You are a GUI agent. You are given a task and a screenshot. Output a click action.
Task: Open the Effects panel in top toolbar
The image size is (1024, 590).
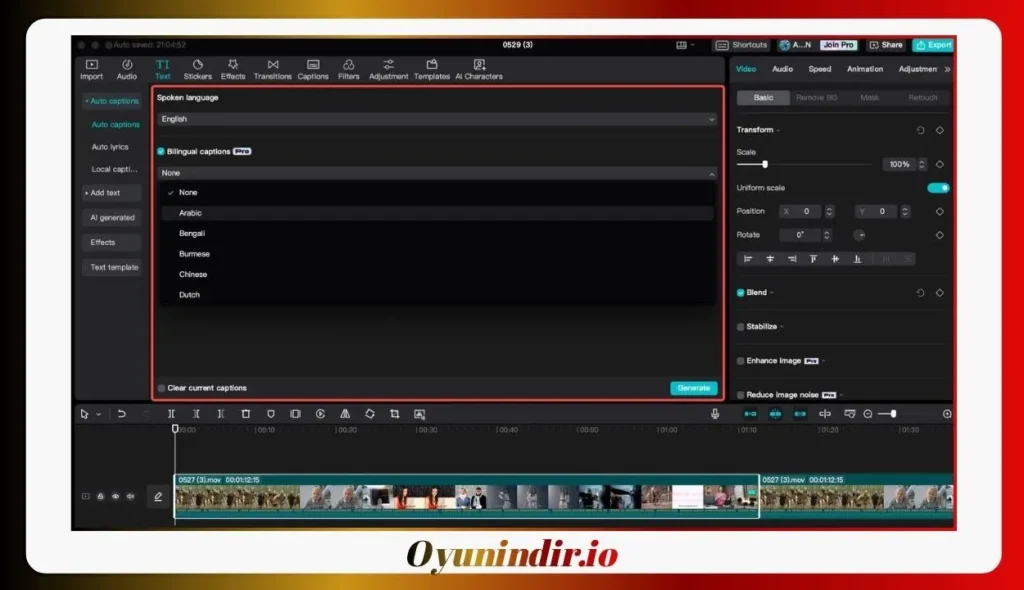coord(232,69)
